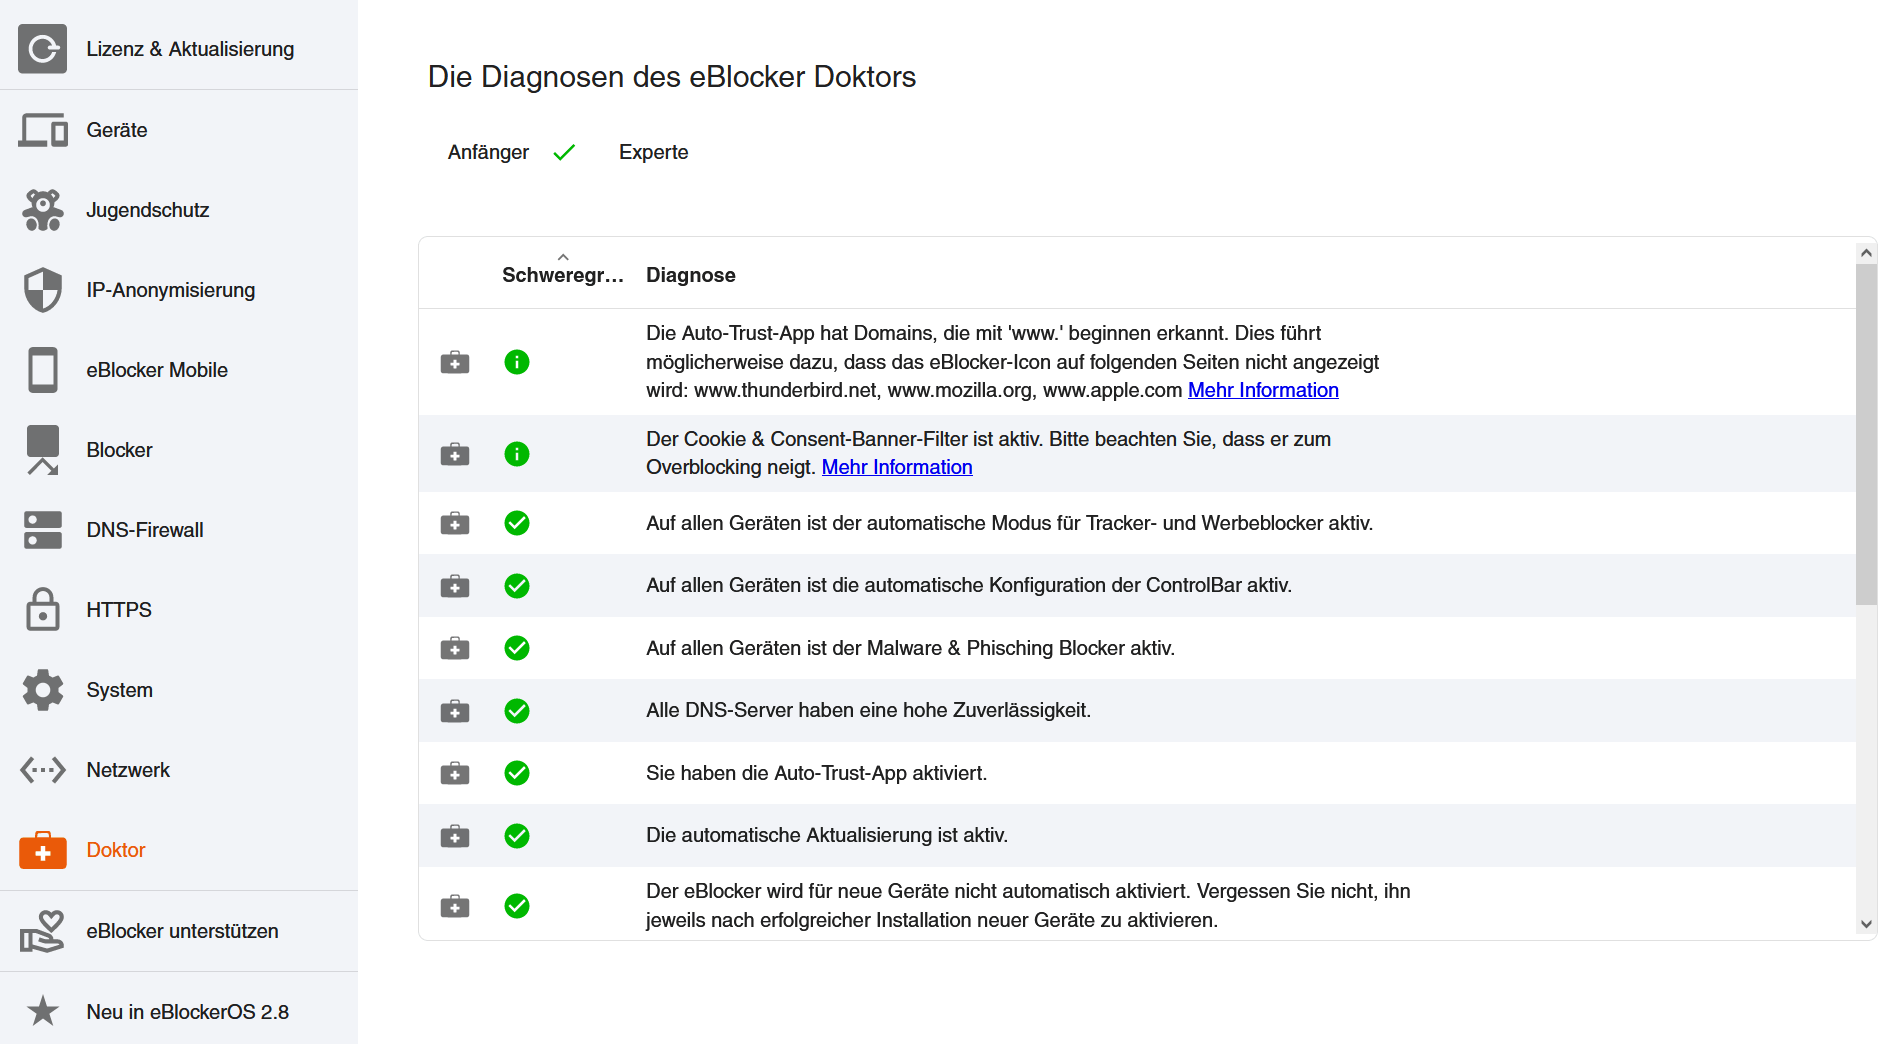Click medkit icon in DNS-Server Zuverlässigkeit row
Viewport: 1888px width, 1044px height.
[x=455, y=711]
